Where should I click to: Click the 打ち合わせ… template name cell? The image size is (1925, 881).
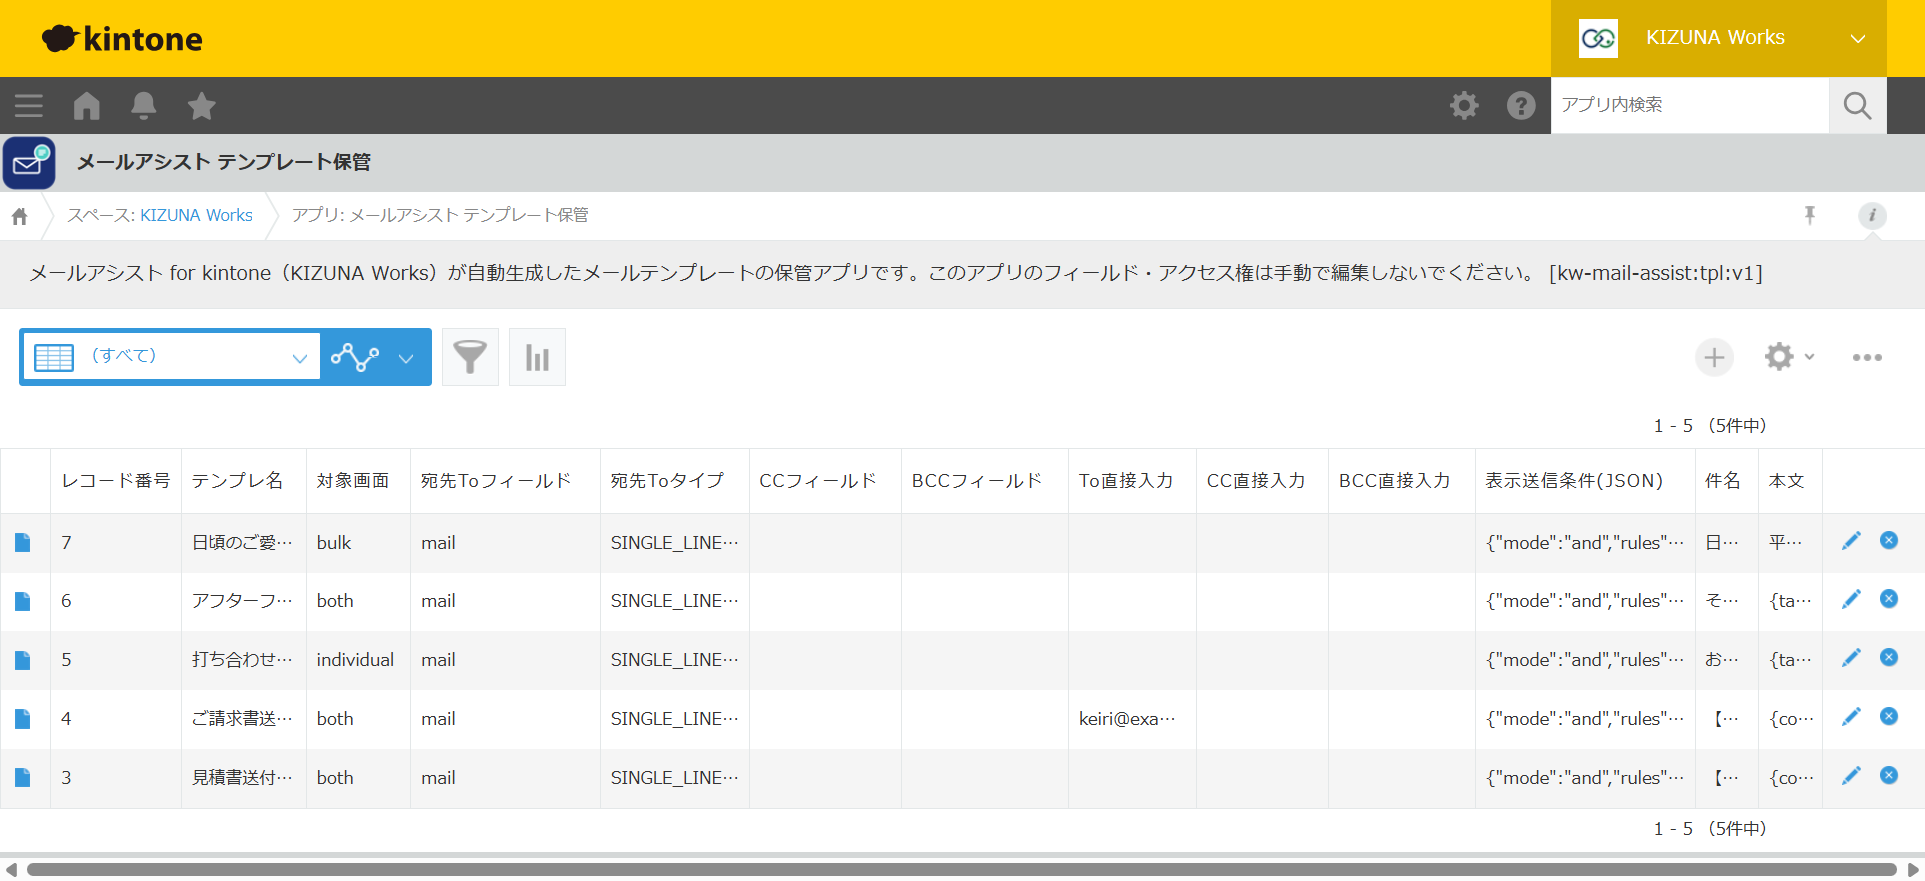[243, 660]
